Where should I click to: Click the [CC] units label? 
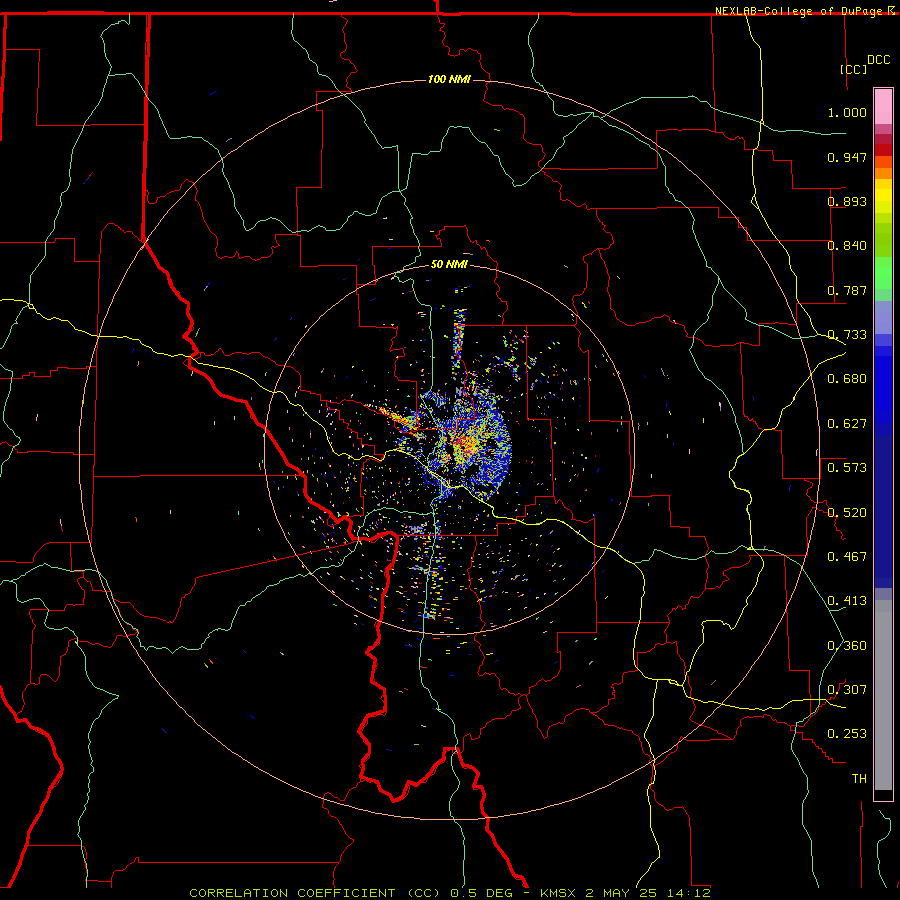pos(854,69)
